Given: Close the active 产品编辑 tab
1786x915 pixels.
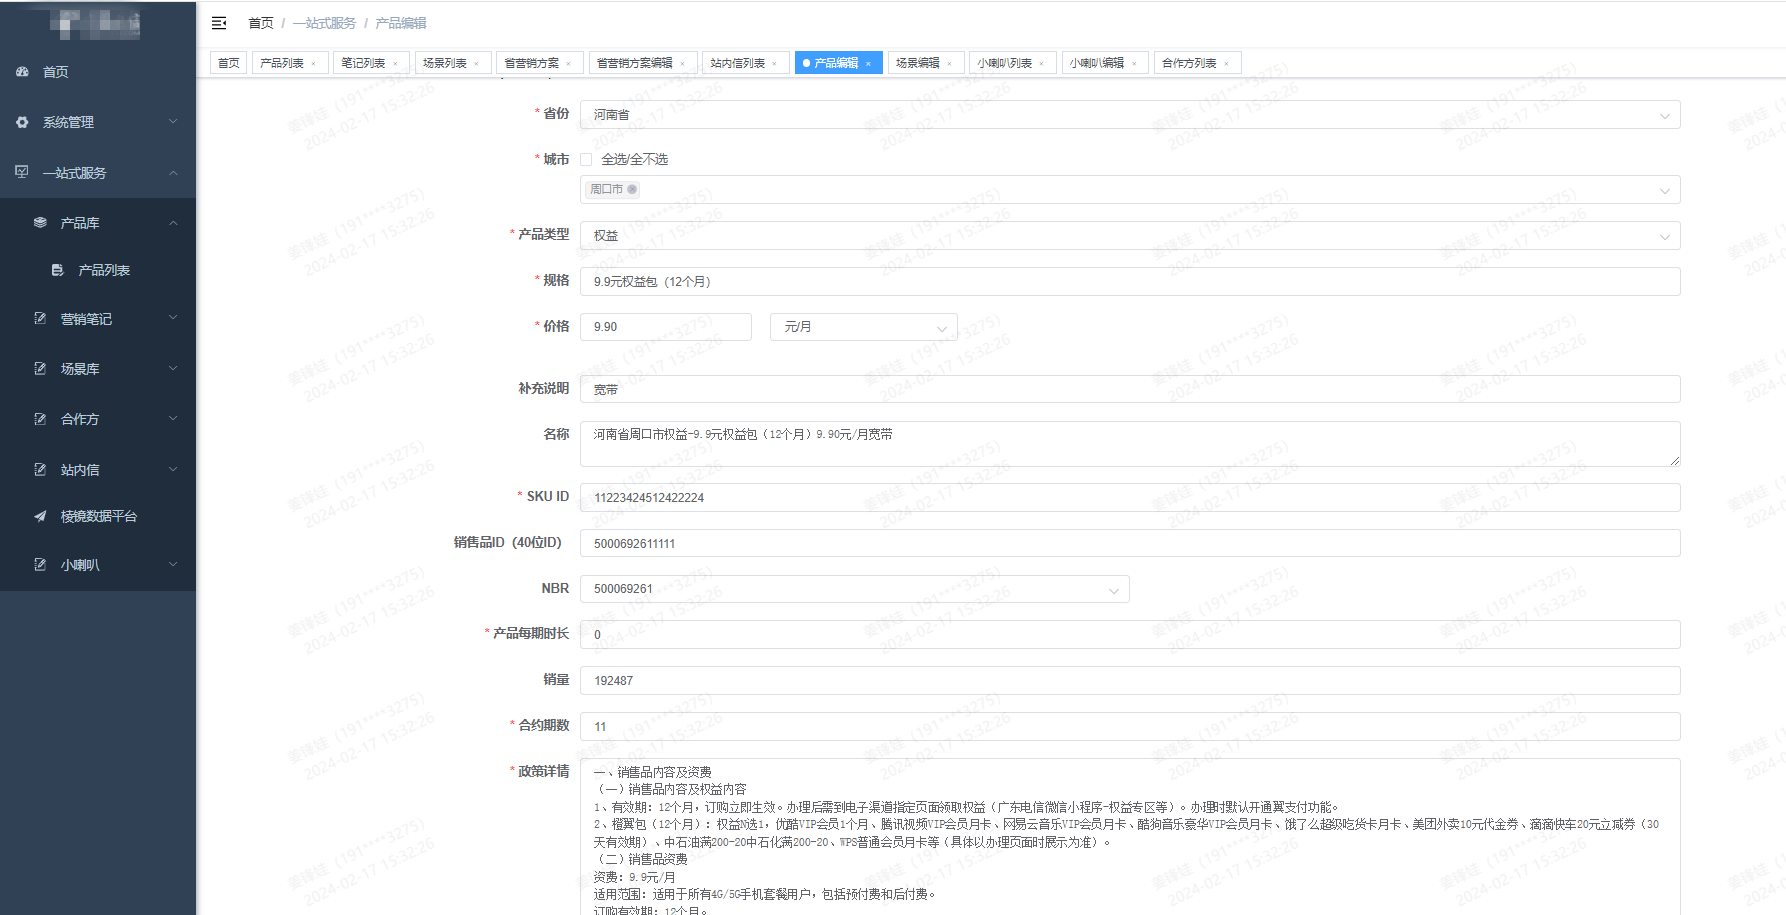Looking at the screenshot, I should tap(869, 63).
